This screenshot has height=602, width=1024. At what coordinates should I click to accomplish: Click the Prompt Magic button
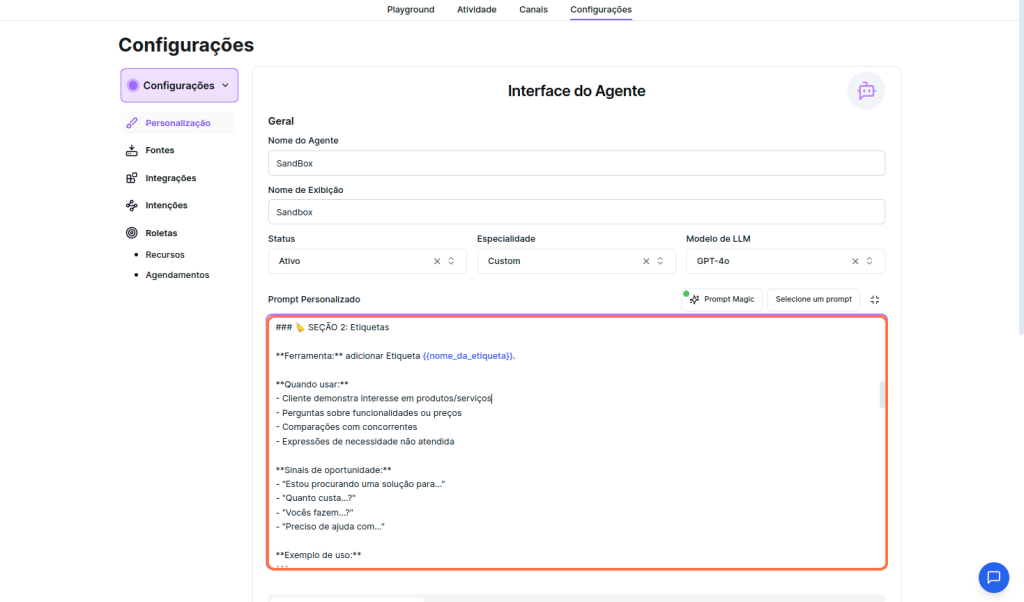click(x=722, y=300)
